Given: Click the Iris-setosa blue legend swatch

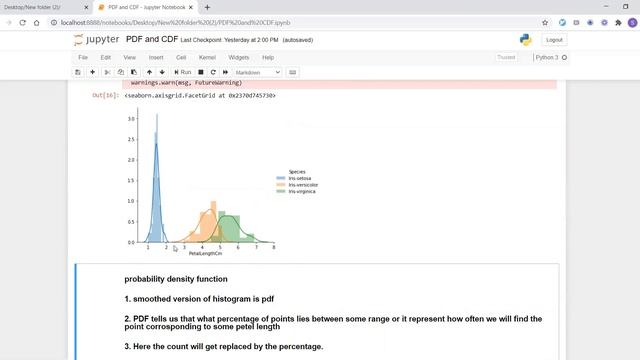Looking at the screenshot, I should coord(280,178).
